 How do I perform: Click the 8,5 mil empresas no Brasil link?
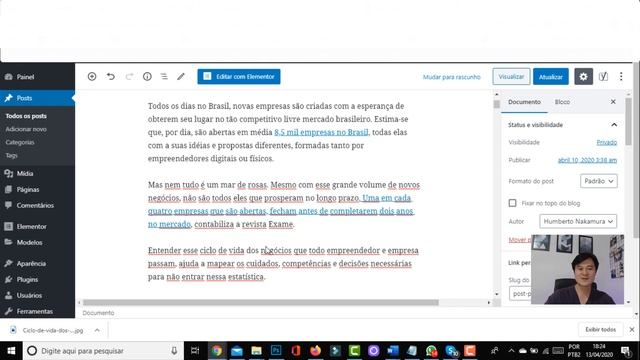[321, 132]
